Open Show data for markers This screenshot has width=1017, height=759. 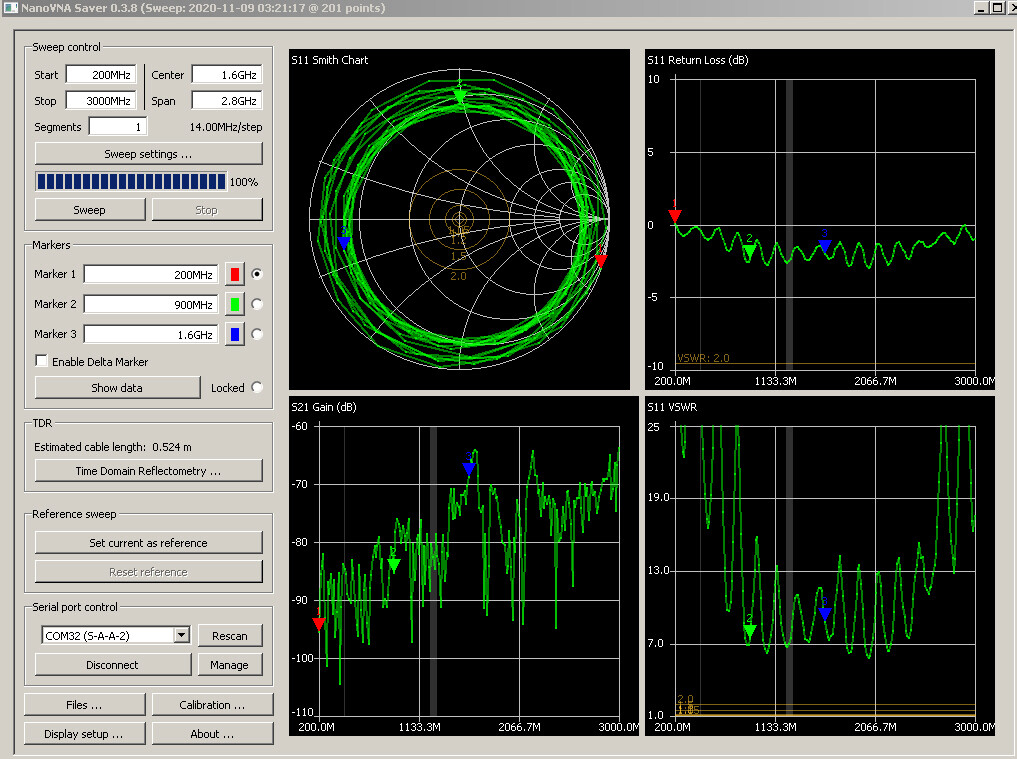[x=117, y=387]
